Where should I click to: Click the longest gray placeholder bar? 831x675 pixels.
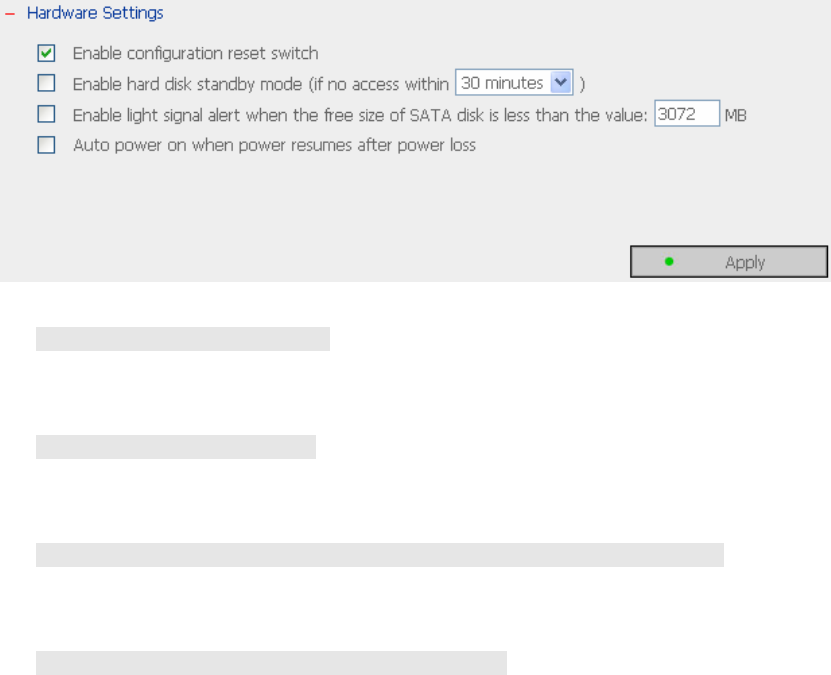[380, 555]
